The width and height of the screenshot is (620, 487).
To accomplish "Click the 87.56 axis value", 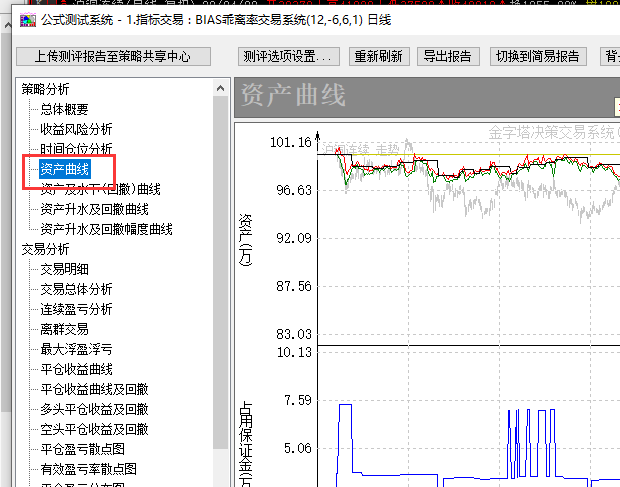I will point(294,286).
